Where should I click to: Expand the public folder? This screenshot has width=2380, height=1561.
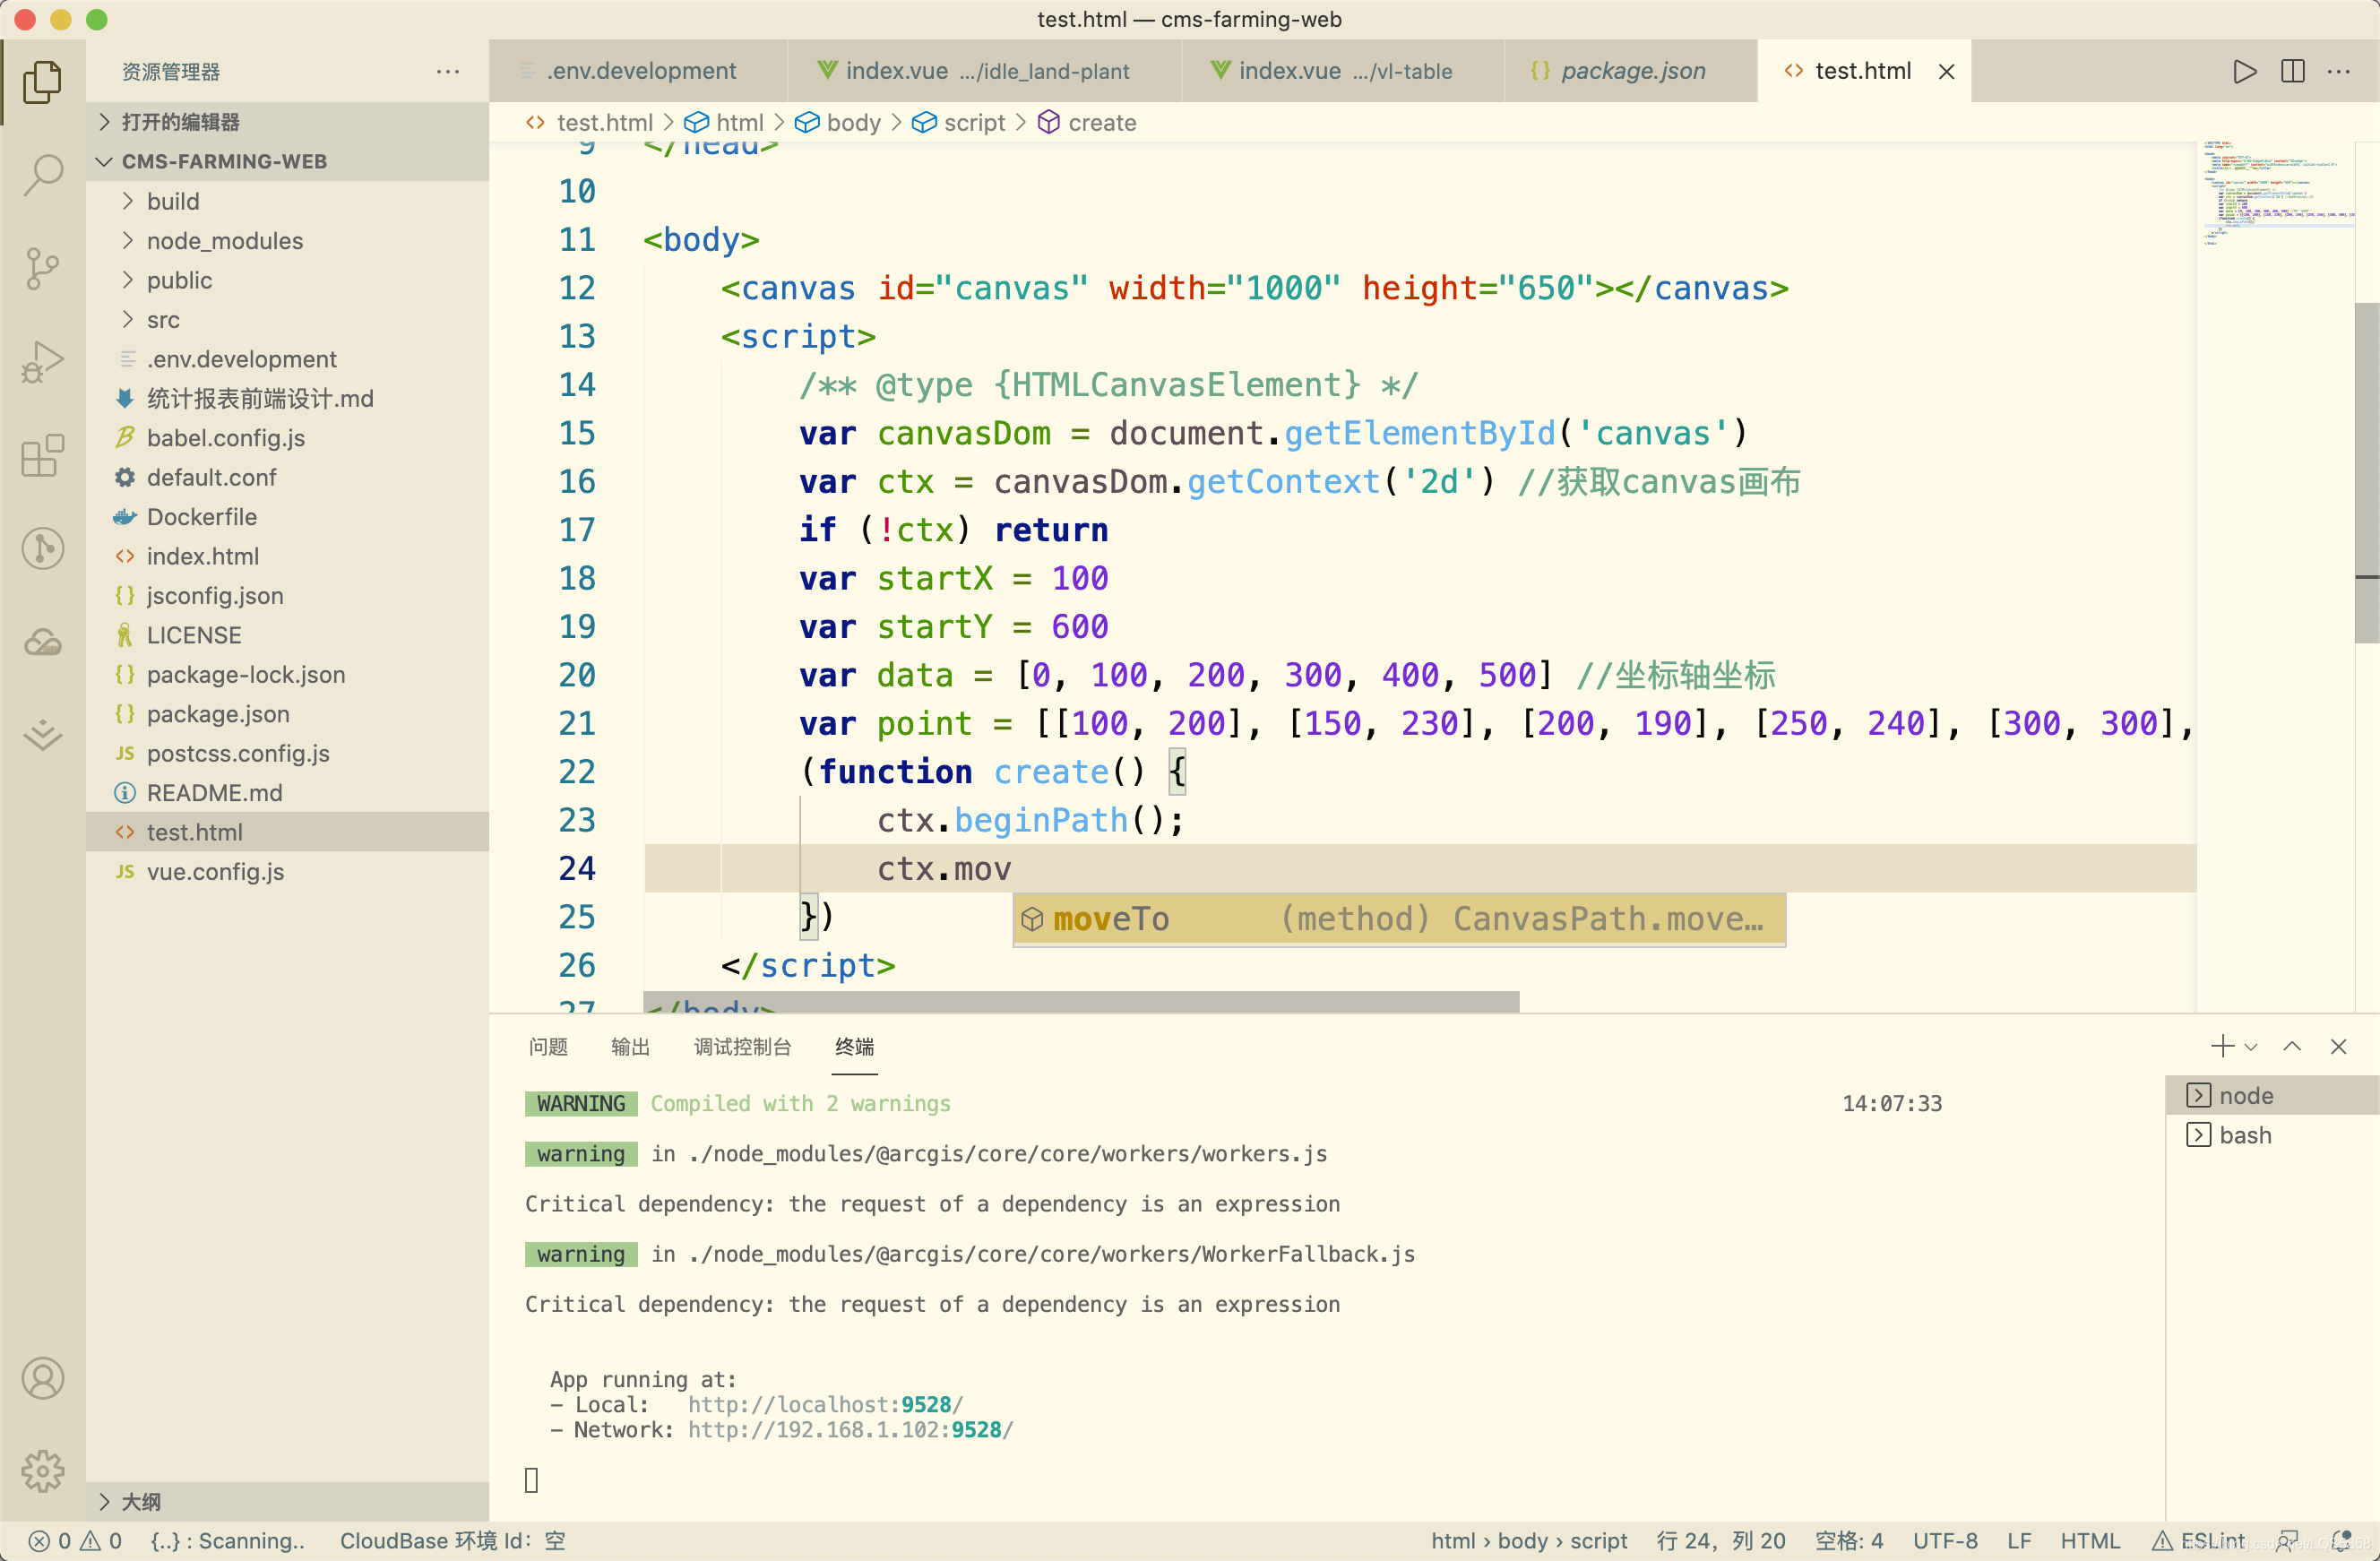288,280
